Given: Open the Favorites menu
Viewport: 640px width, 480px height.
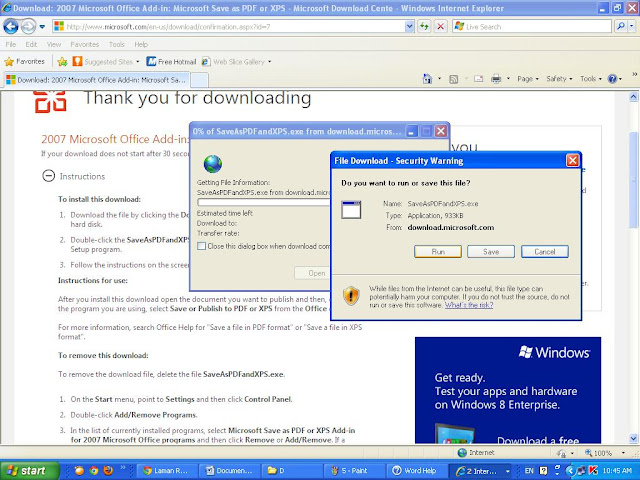Looking at the screenshot, I should pos(84,44).
